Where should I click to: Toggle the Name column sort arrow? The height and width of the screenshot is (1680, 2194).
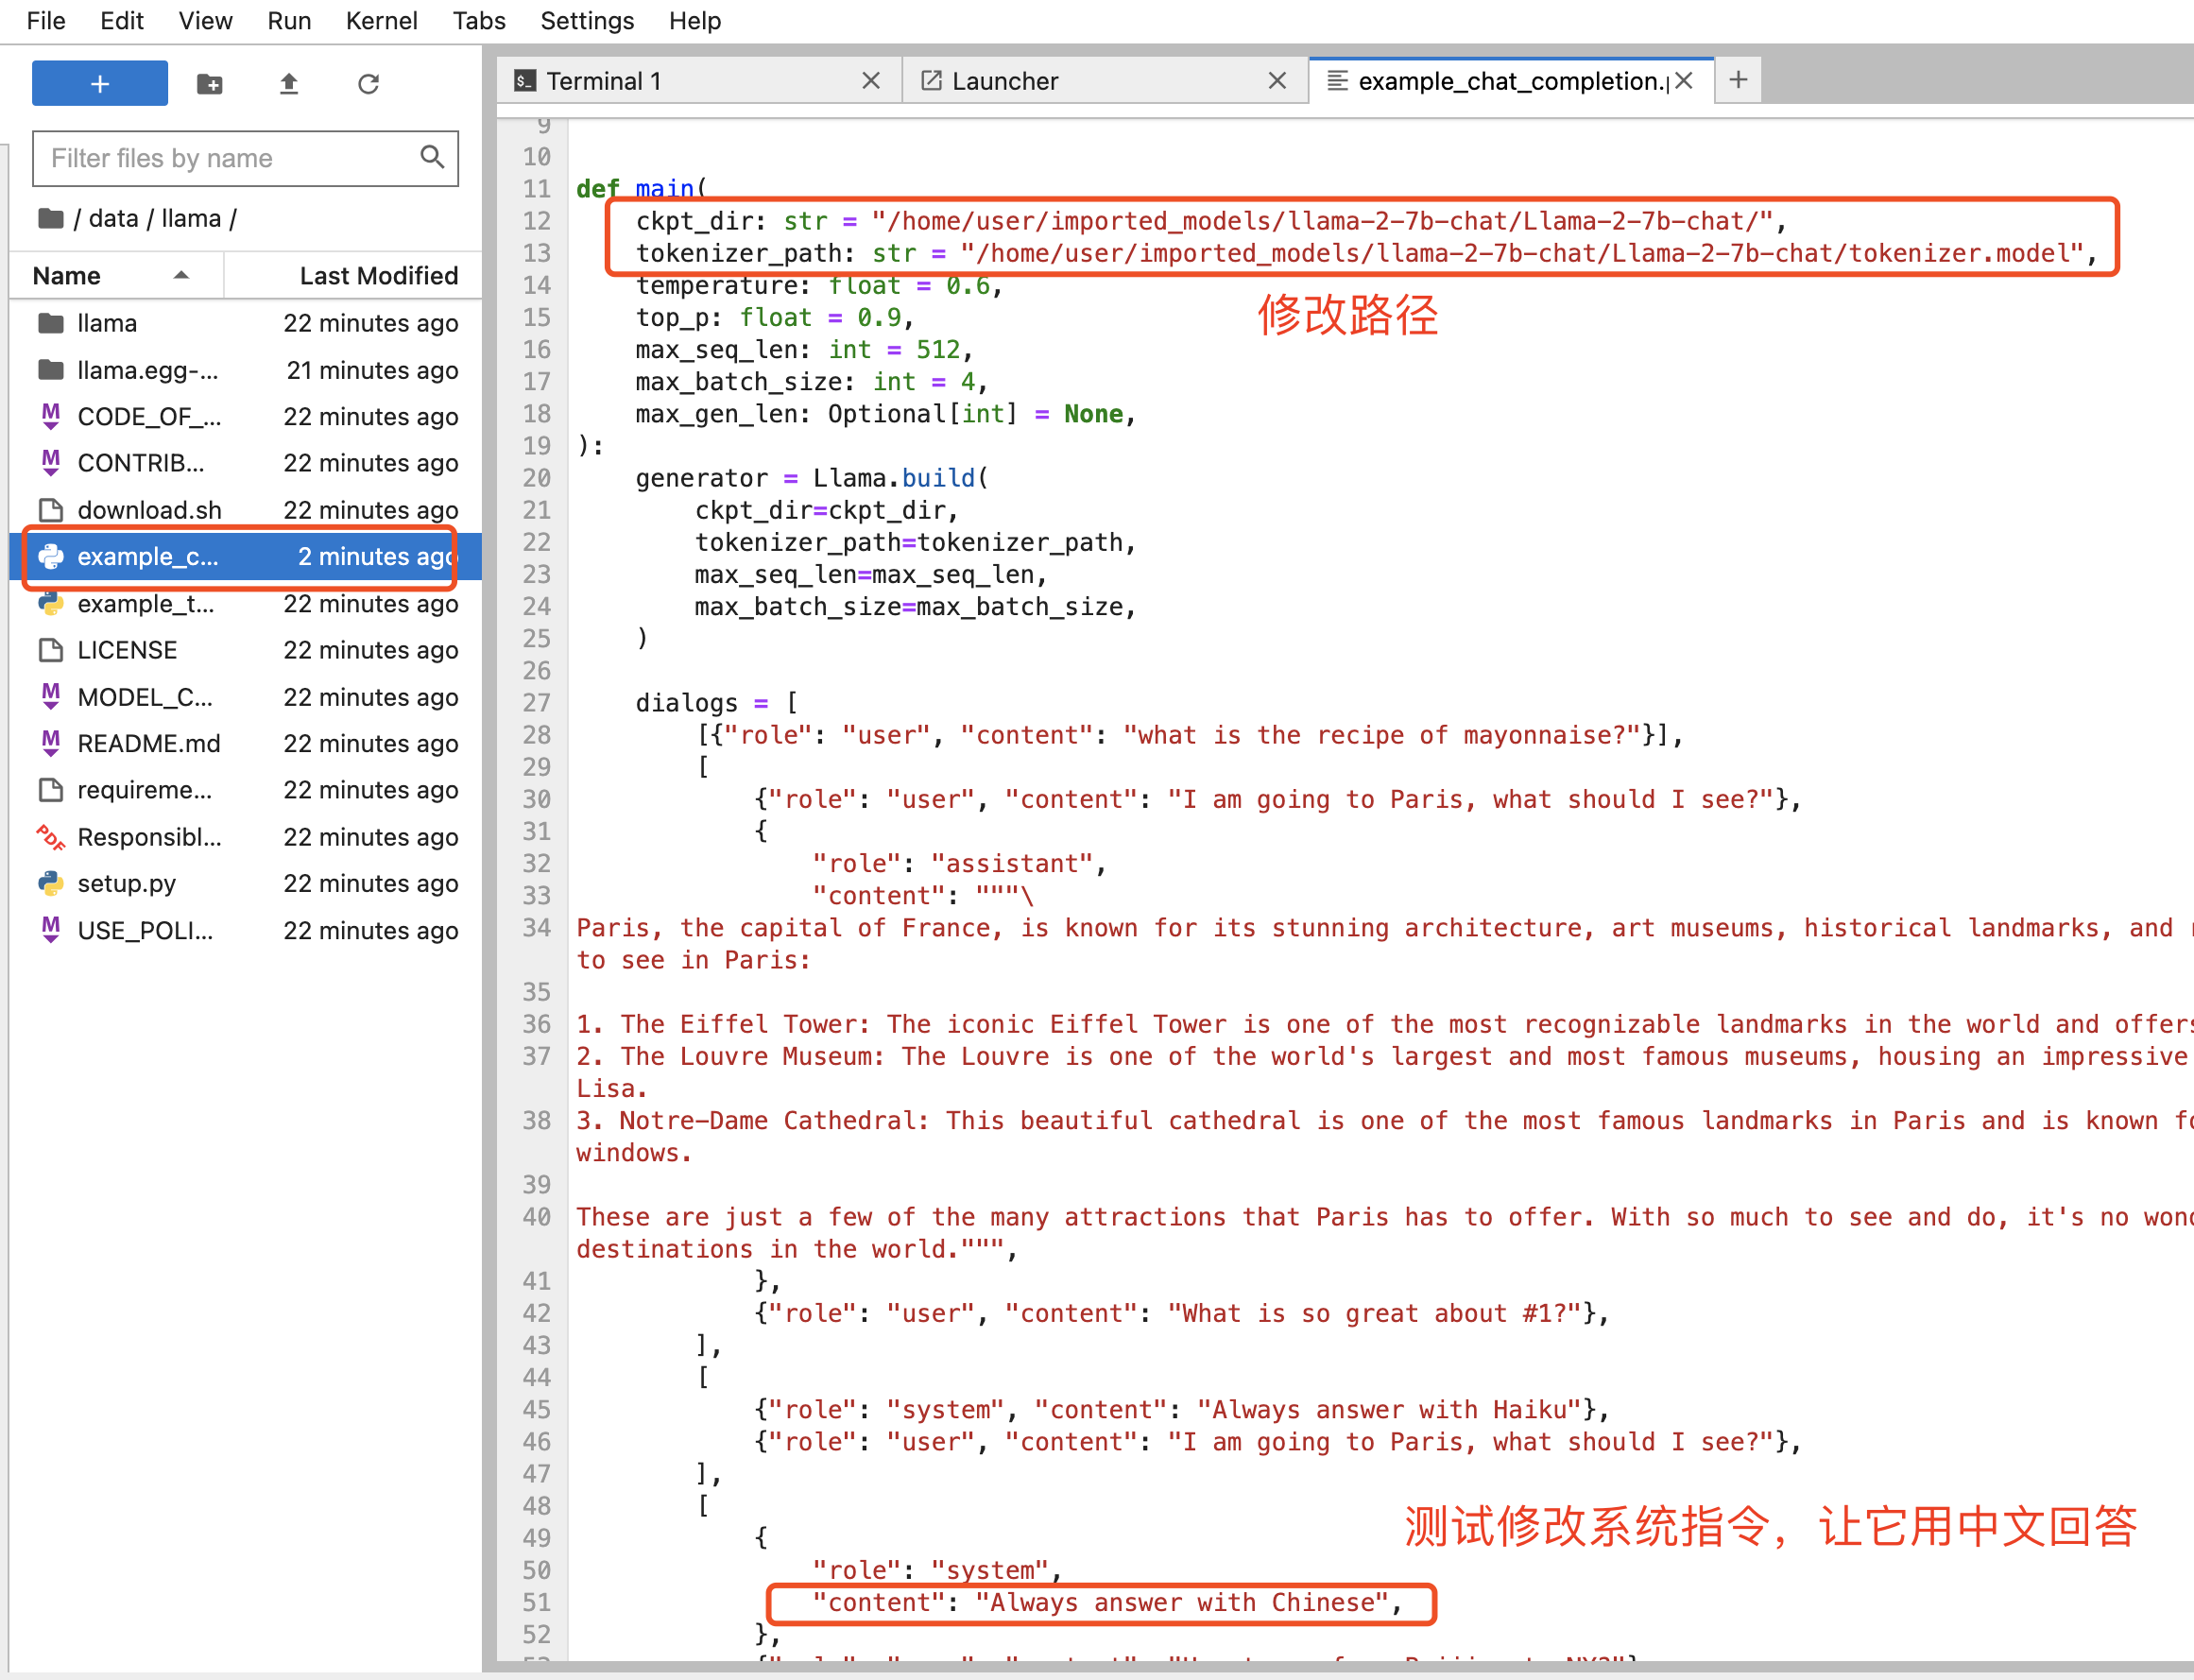tap(181, 275)
